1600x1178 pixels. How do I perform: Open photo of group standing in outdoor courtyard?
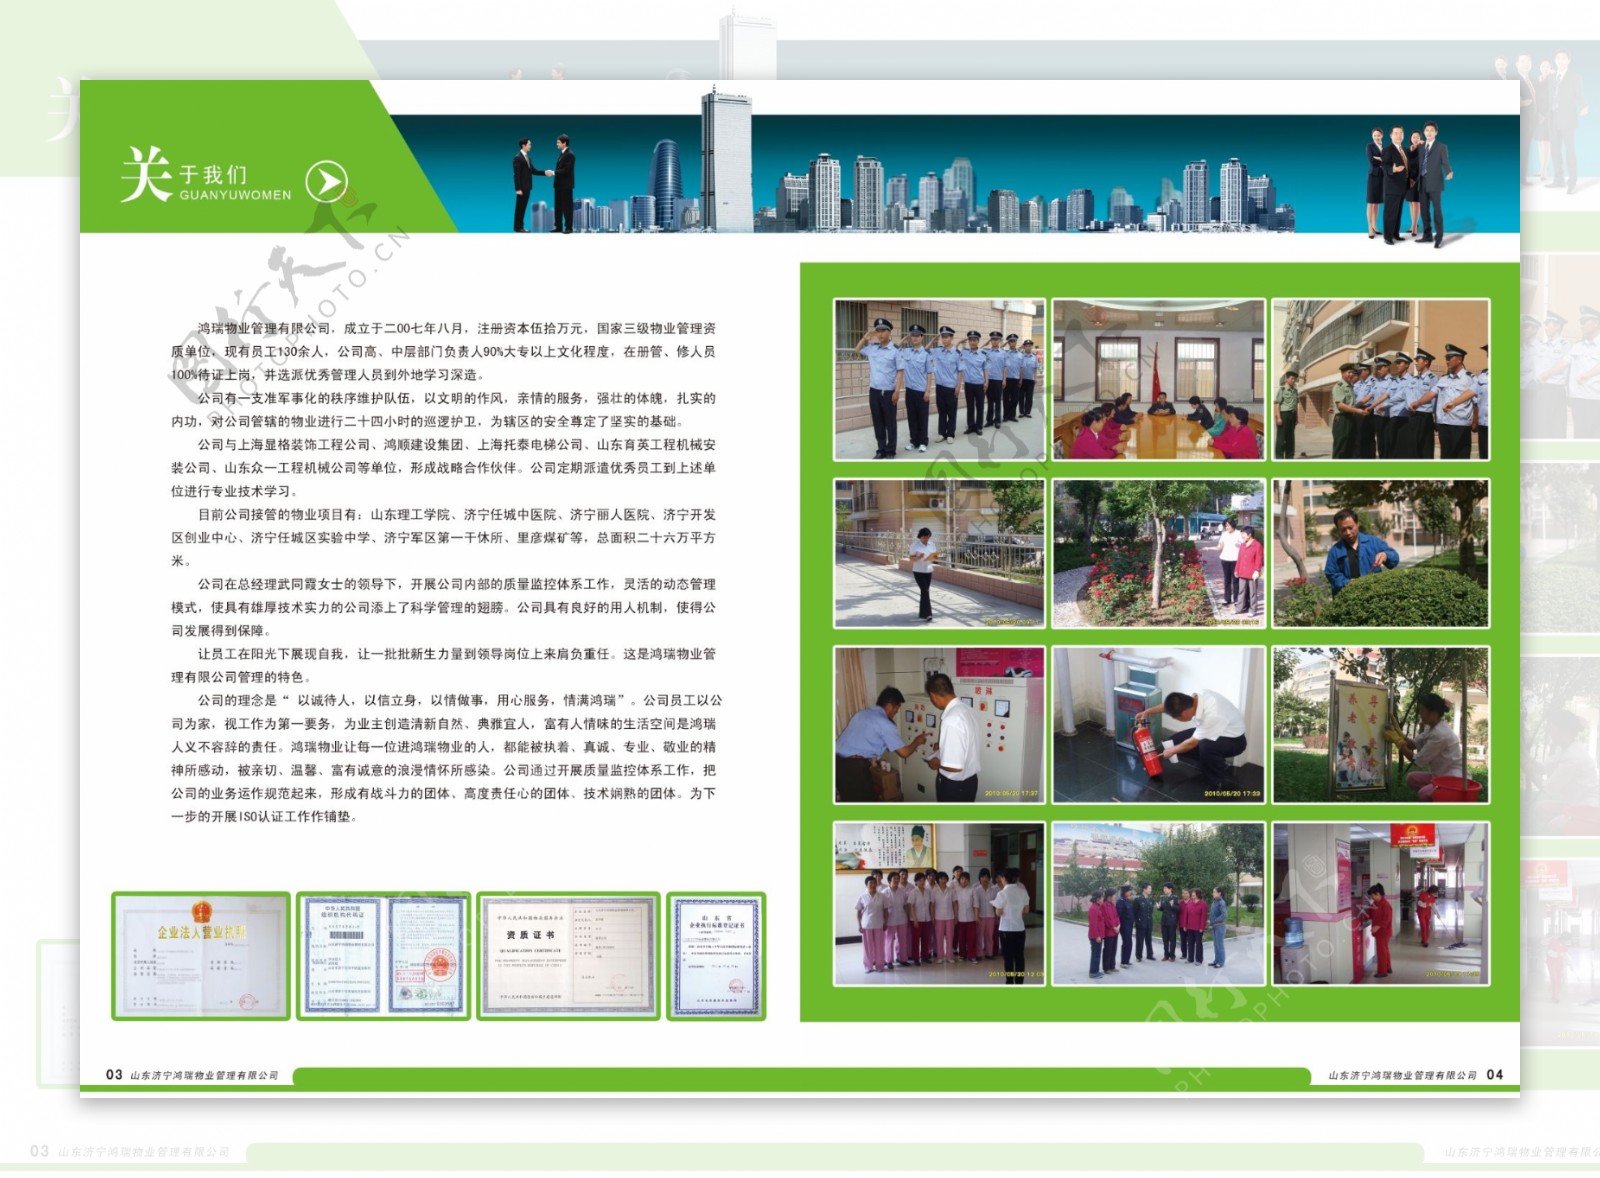pos(1158,903)
